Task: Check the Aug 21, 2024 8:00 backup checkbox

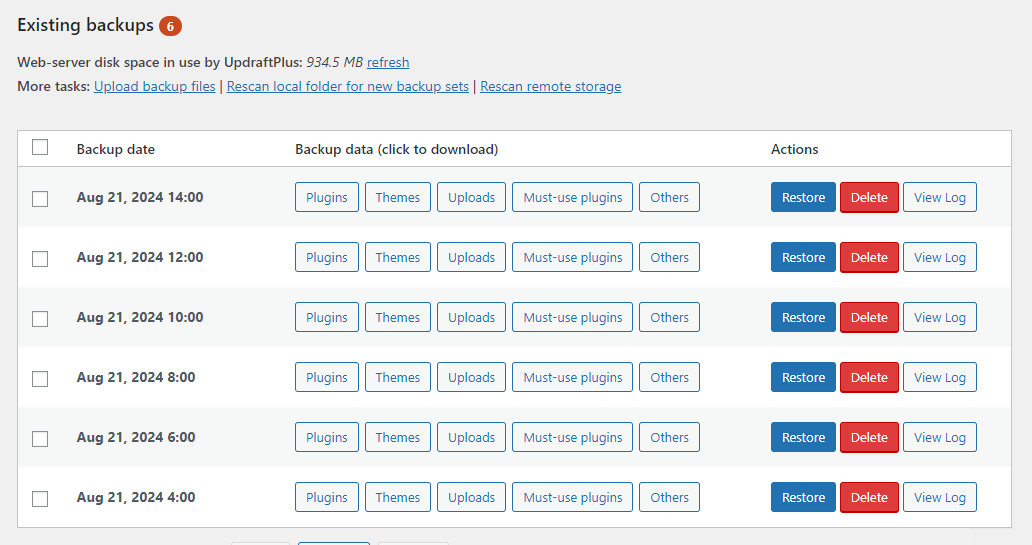Action: coord(40,378)
